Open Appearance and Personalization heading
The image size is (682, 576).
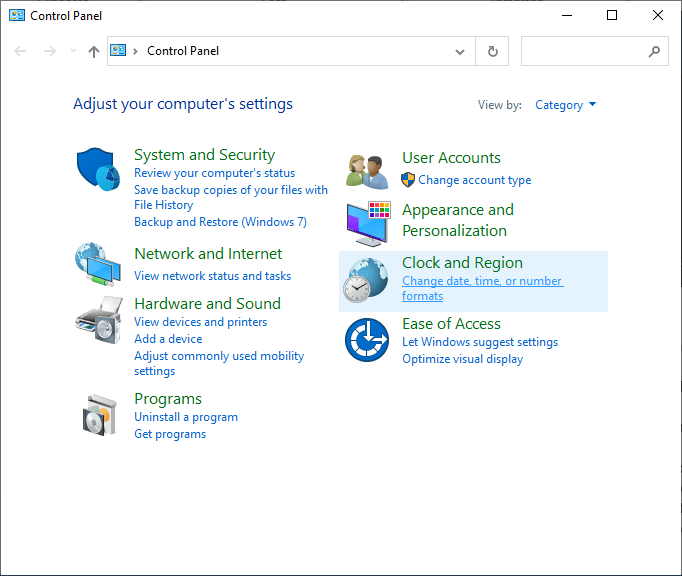tap(458, 220)
